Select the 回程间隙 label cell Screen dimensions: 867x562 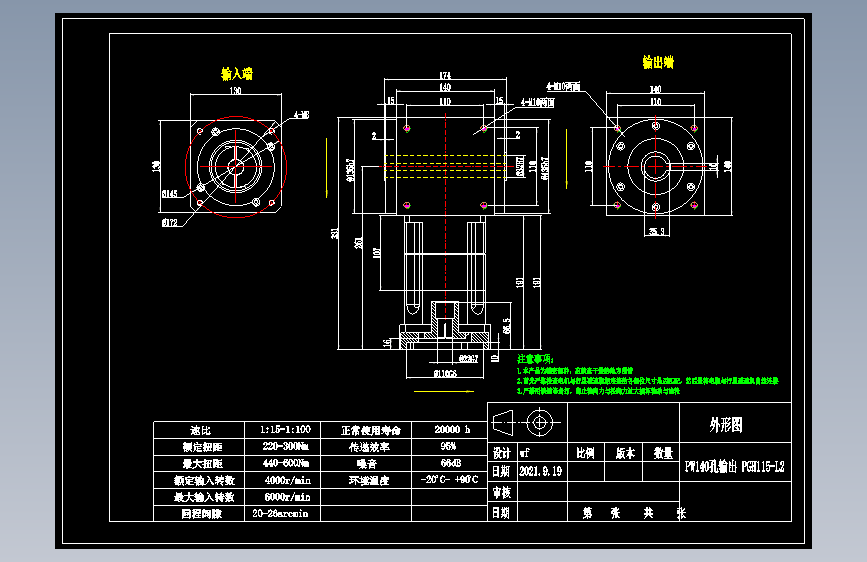tap(201, 514)
